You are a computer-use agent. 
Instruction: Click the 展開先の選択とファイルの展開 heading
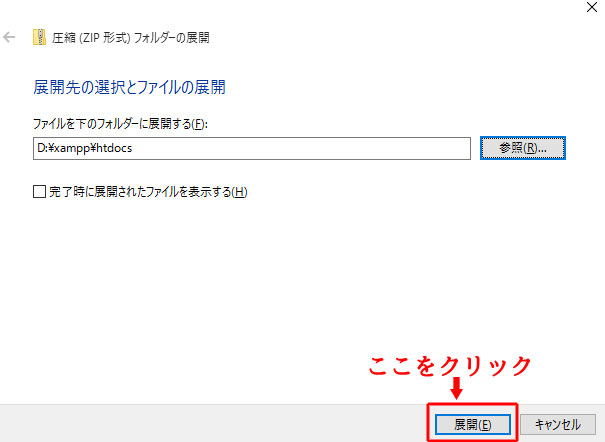pyautogui.click(x=129, y=87)
